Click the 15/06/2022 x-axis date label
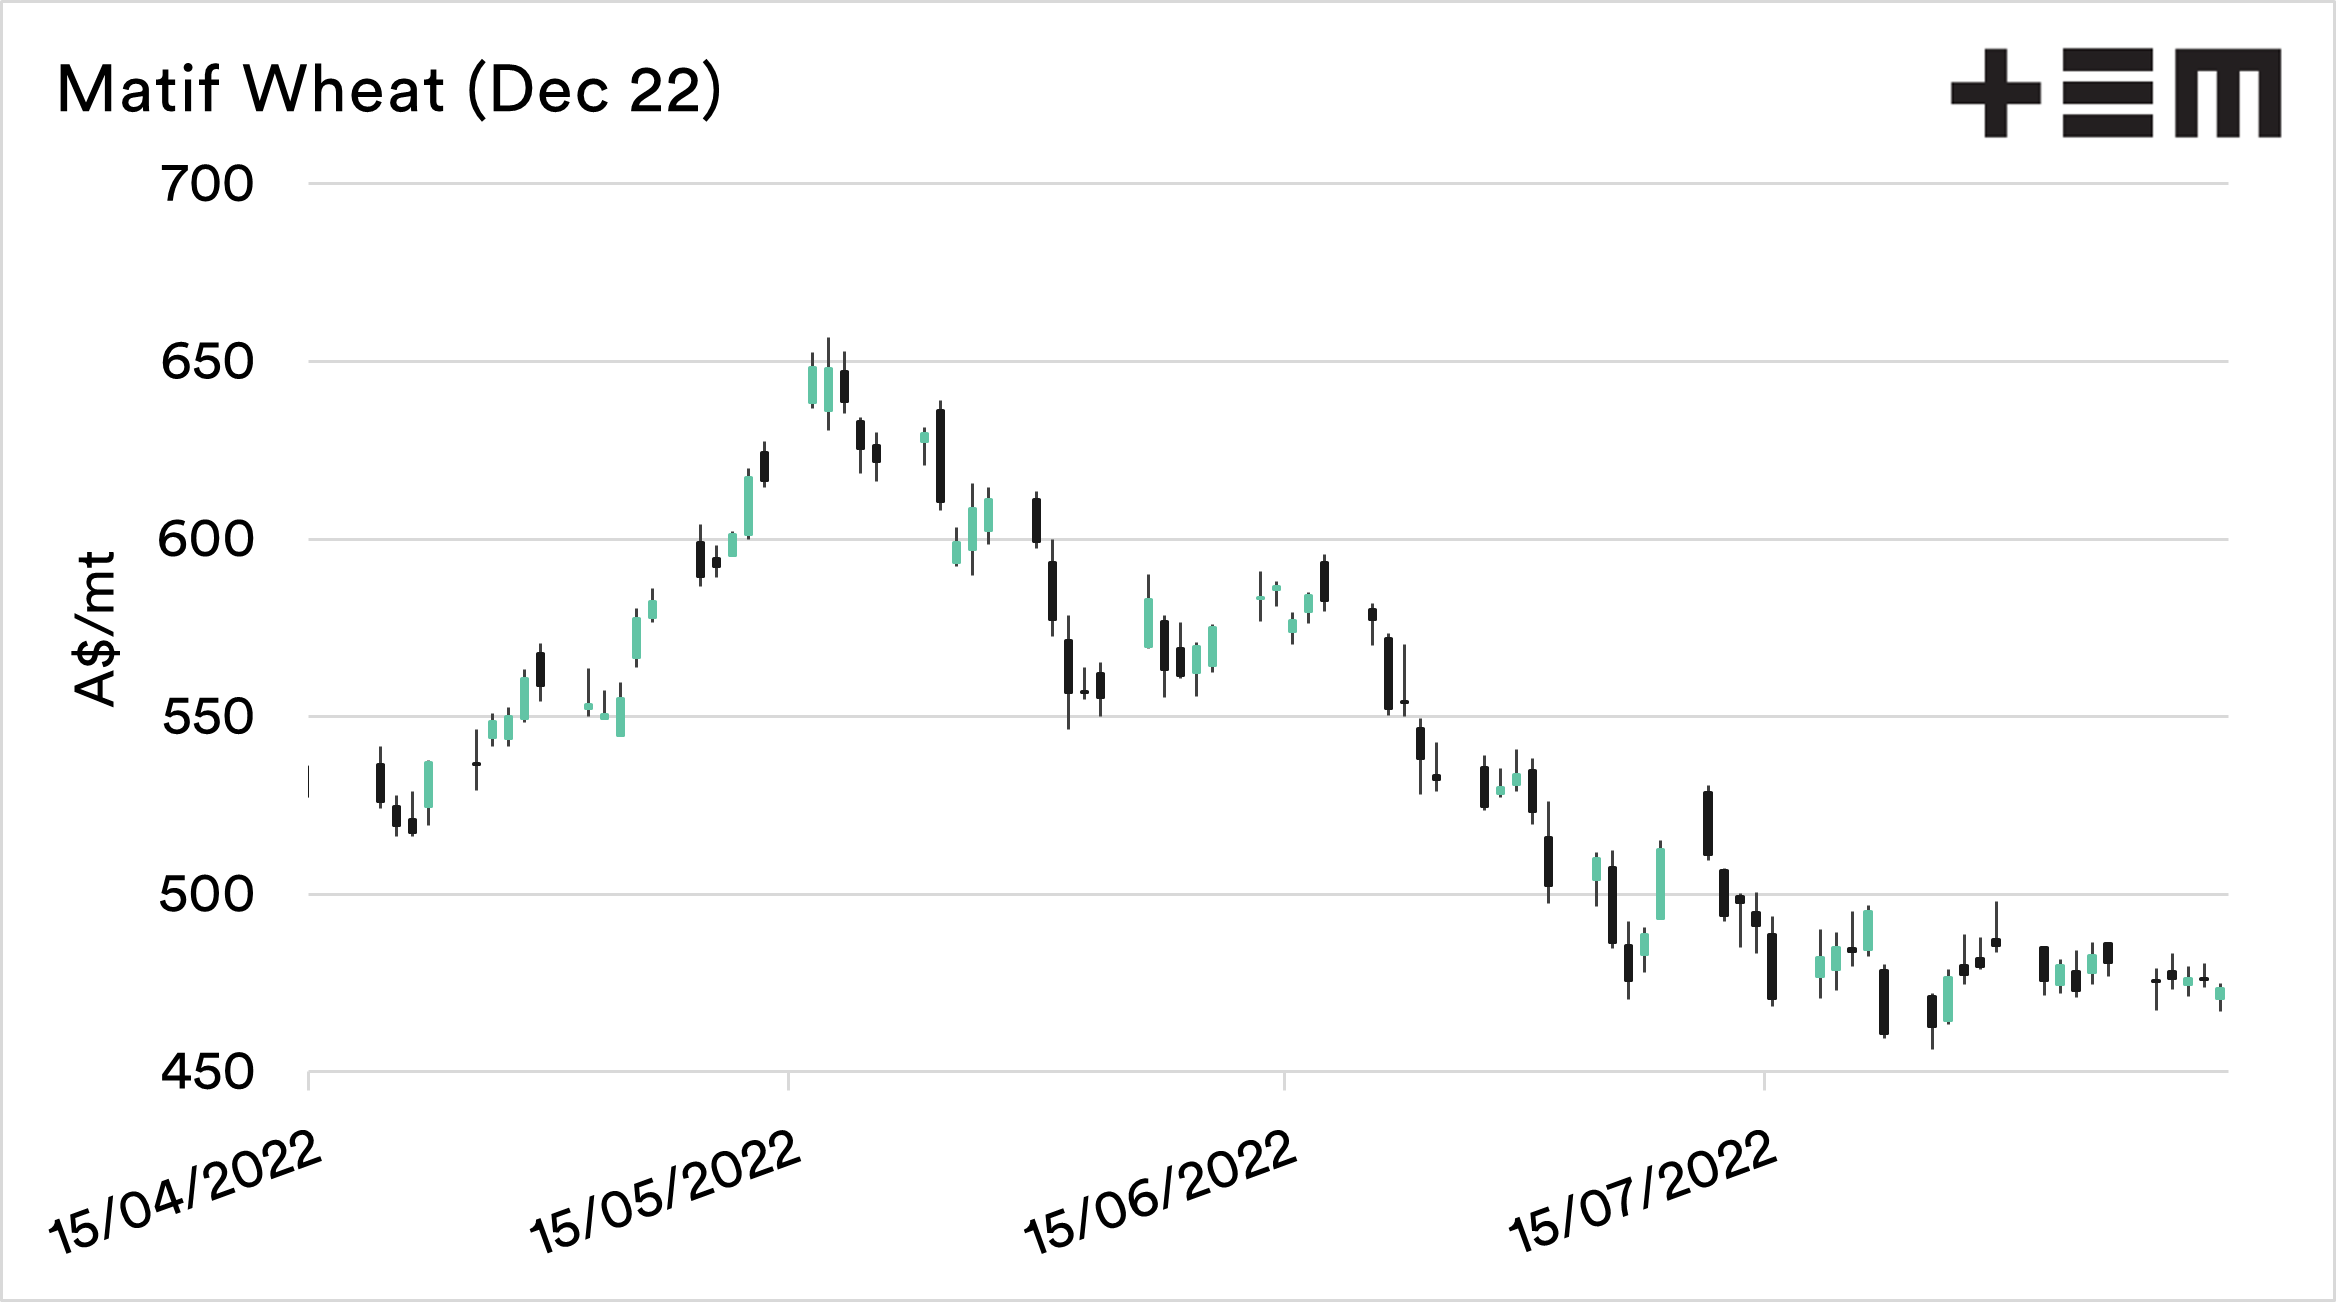The width and height of the screenshot is (2336, 1302). [x=1160, y=1192]
